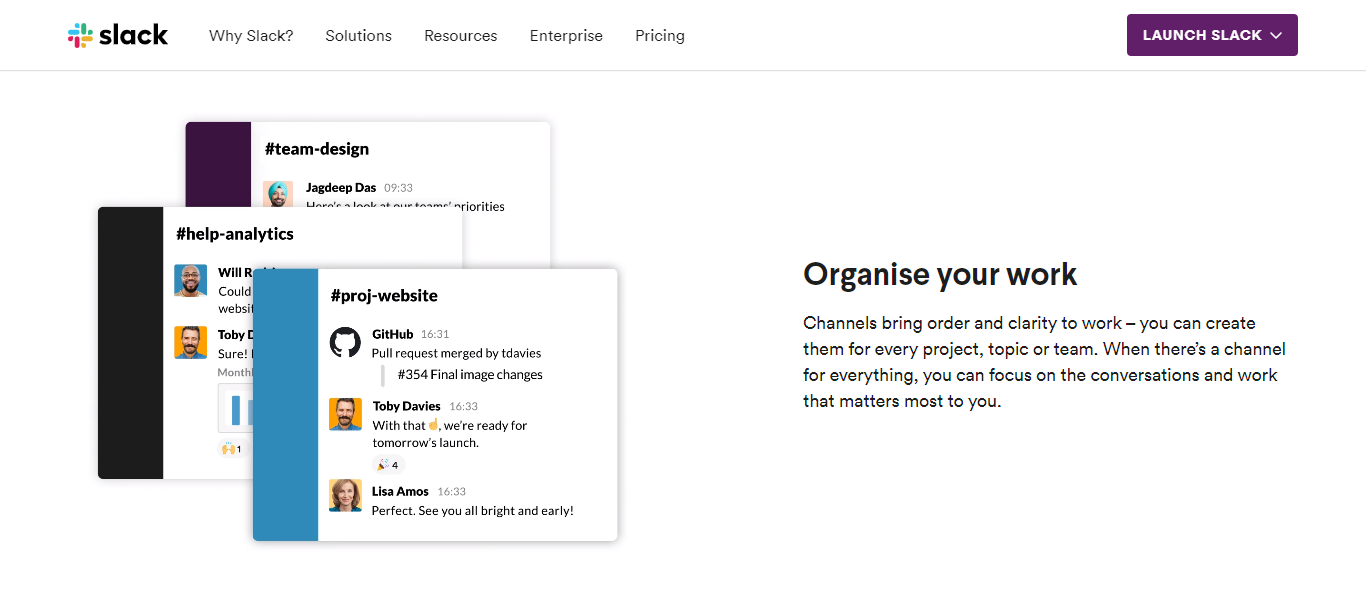Click 'Pull request merged by tdavies' message
This screenshot has height=600, width=1366.
pyautogui.click(x=456, y=353)
